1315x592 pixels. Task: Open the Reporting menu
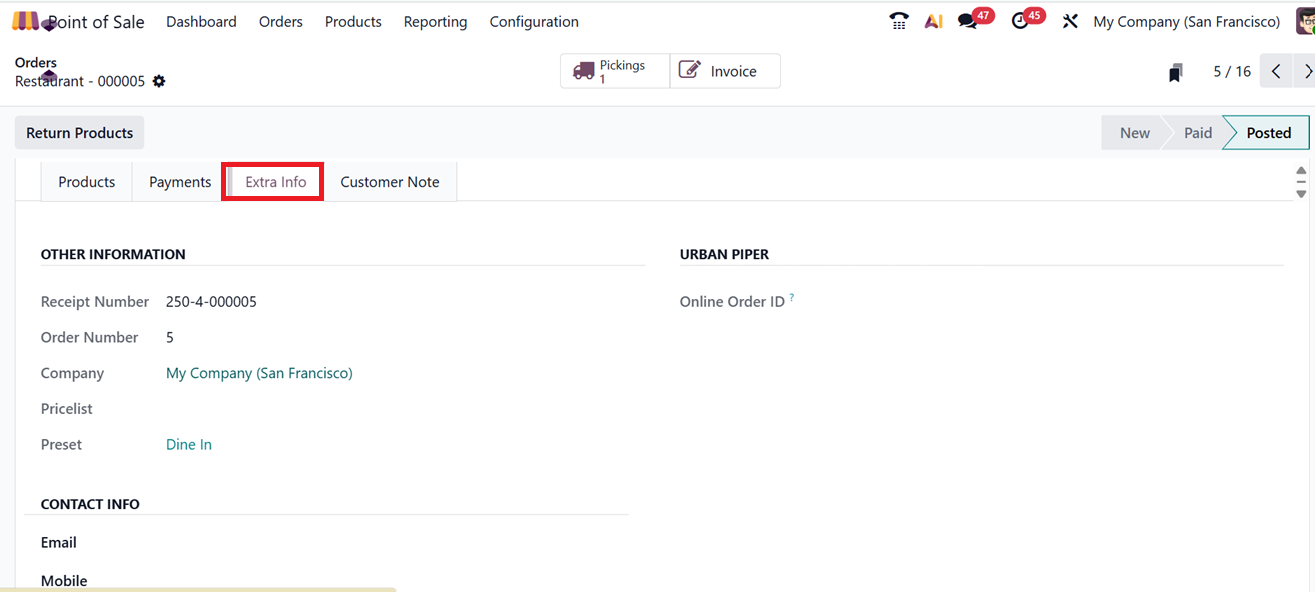(435, 21)
